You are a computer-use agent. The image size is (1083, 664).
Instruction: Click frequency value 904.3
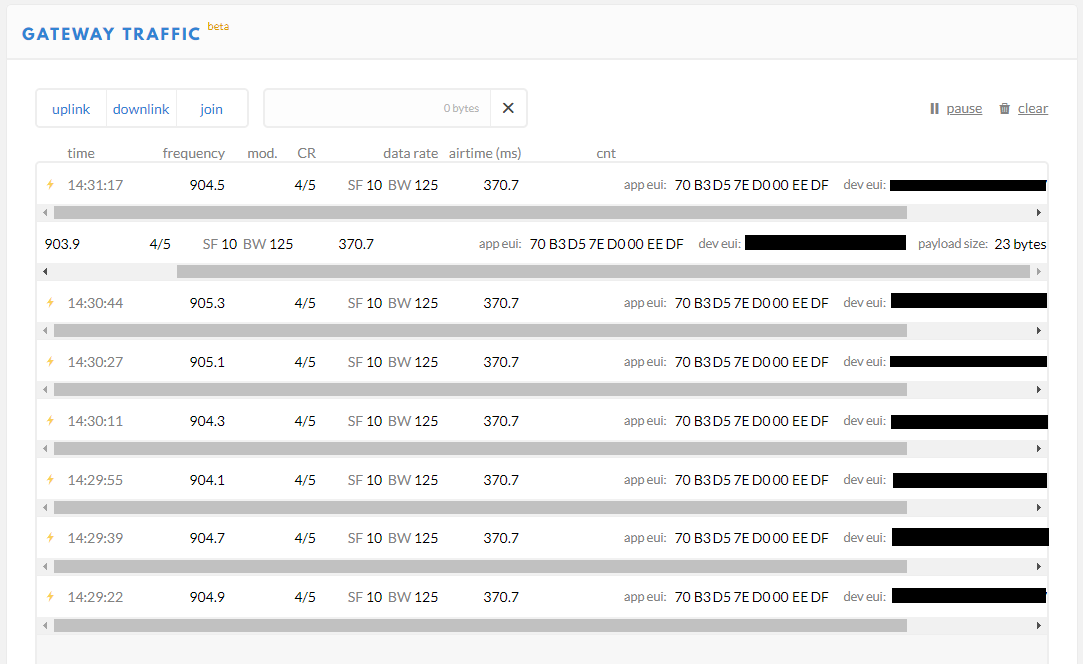207,421
